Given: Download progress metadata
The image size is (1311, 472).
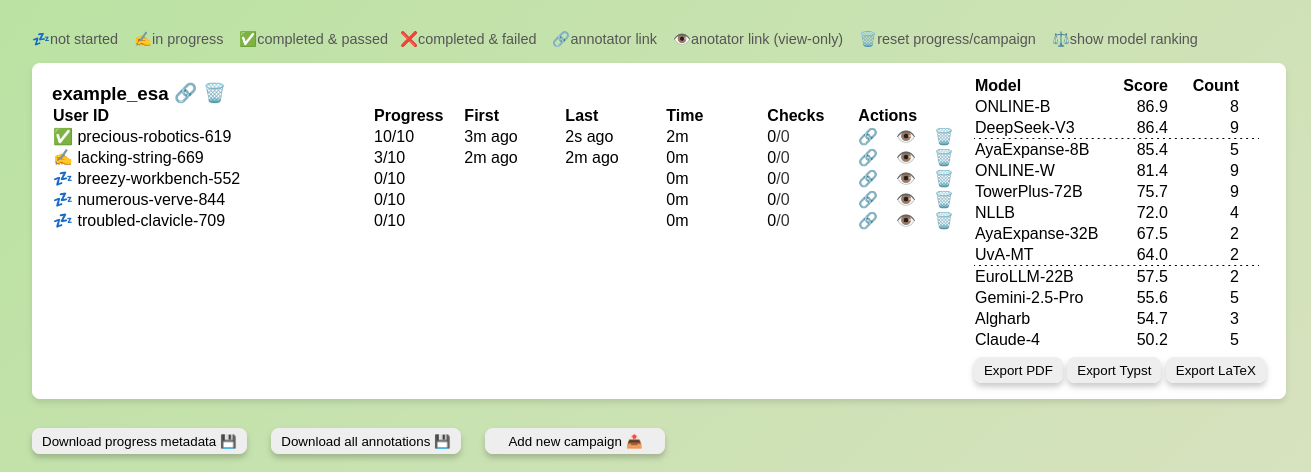Looking at the screenshot, I should click(139, 442).
